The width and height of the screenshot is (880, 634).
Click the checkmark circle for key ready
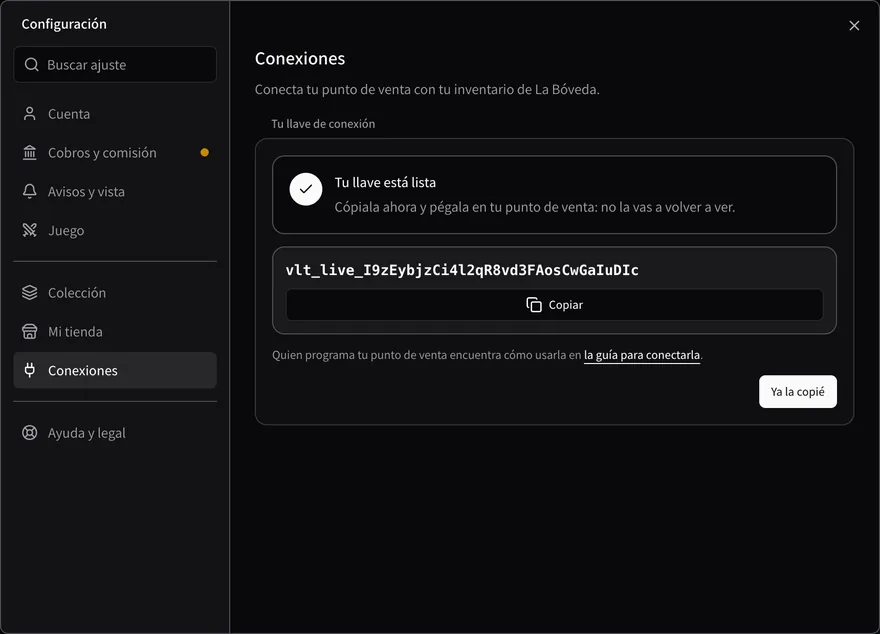coord(306,190)
